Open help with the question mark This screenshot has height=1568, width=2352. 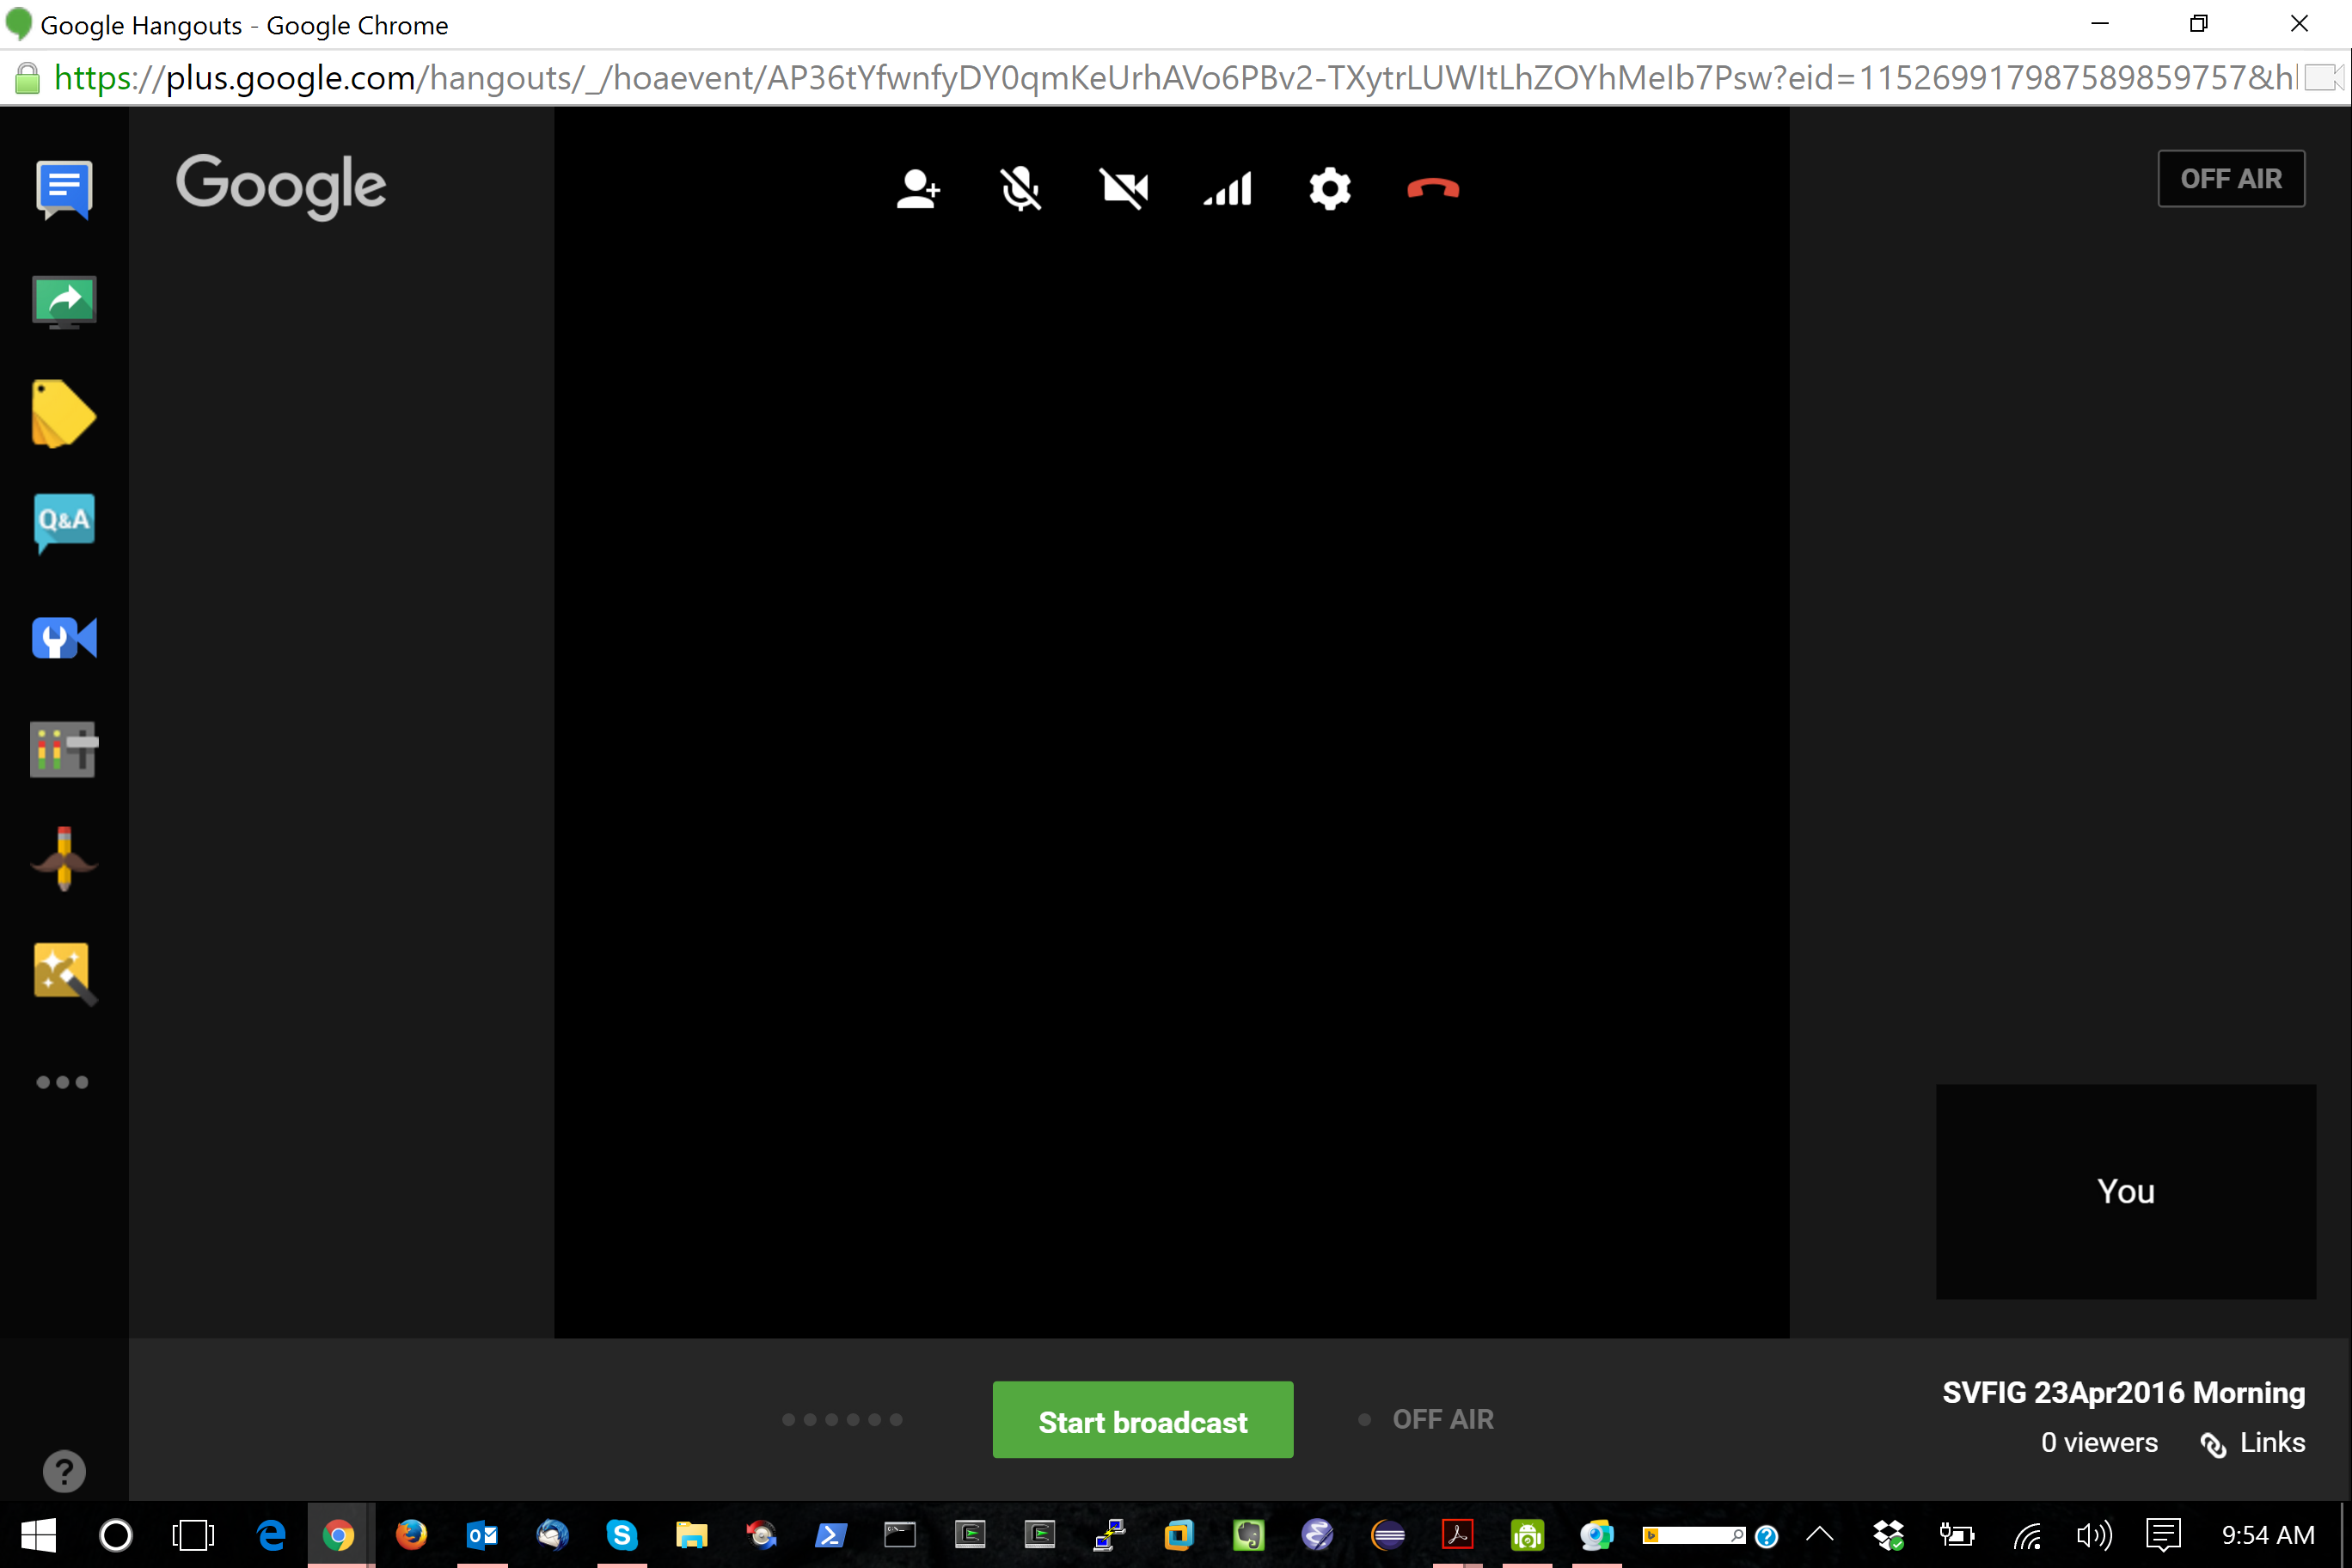click(x=63, y=1470)
